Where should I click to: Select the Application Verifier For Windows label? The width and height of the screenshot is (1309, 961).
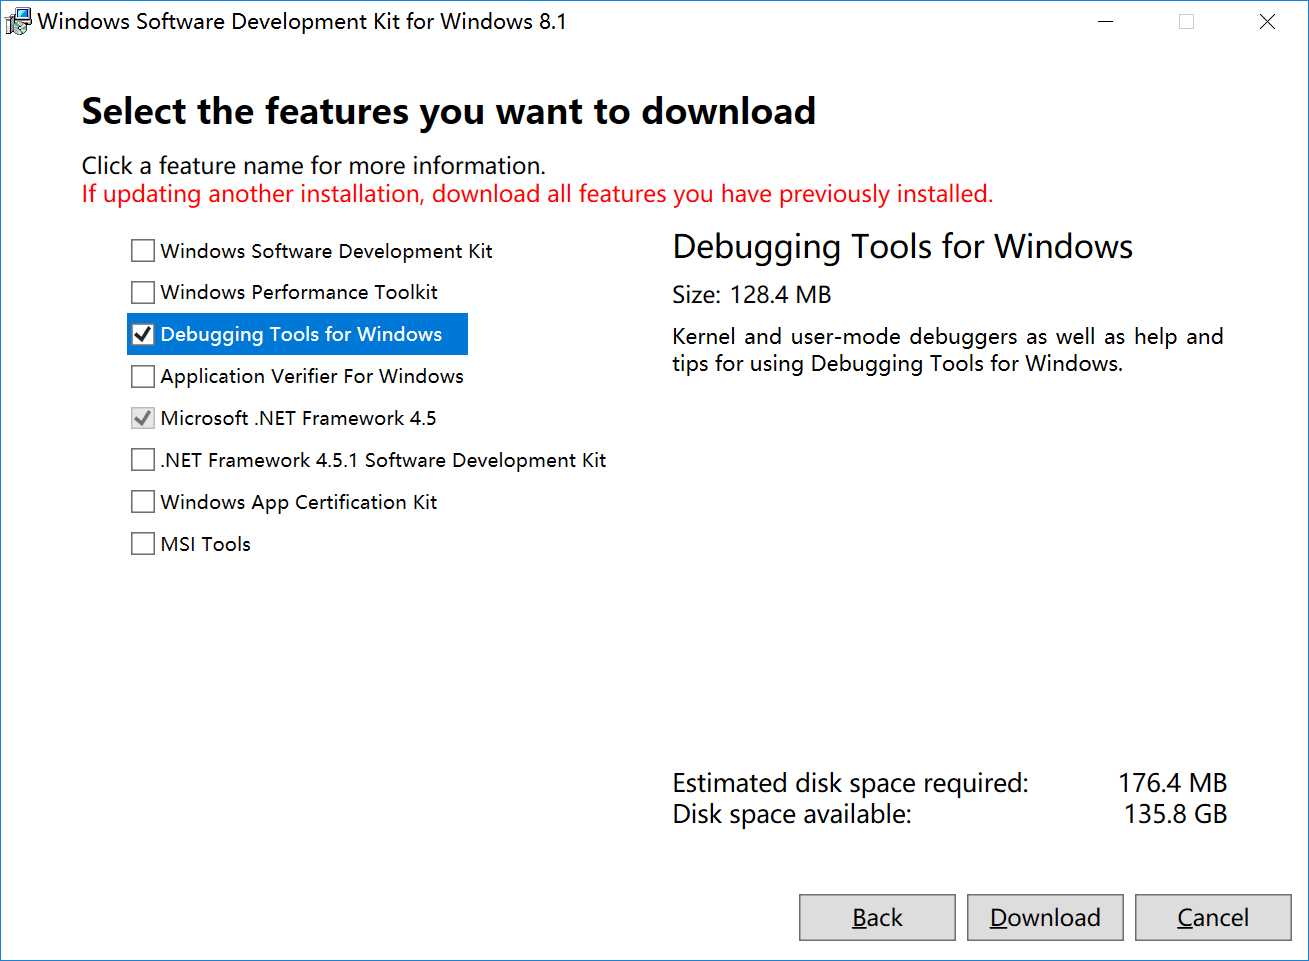(x=312, y=376)
